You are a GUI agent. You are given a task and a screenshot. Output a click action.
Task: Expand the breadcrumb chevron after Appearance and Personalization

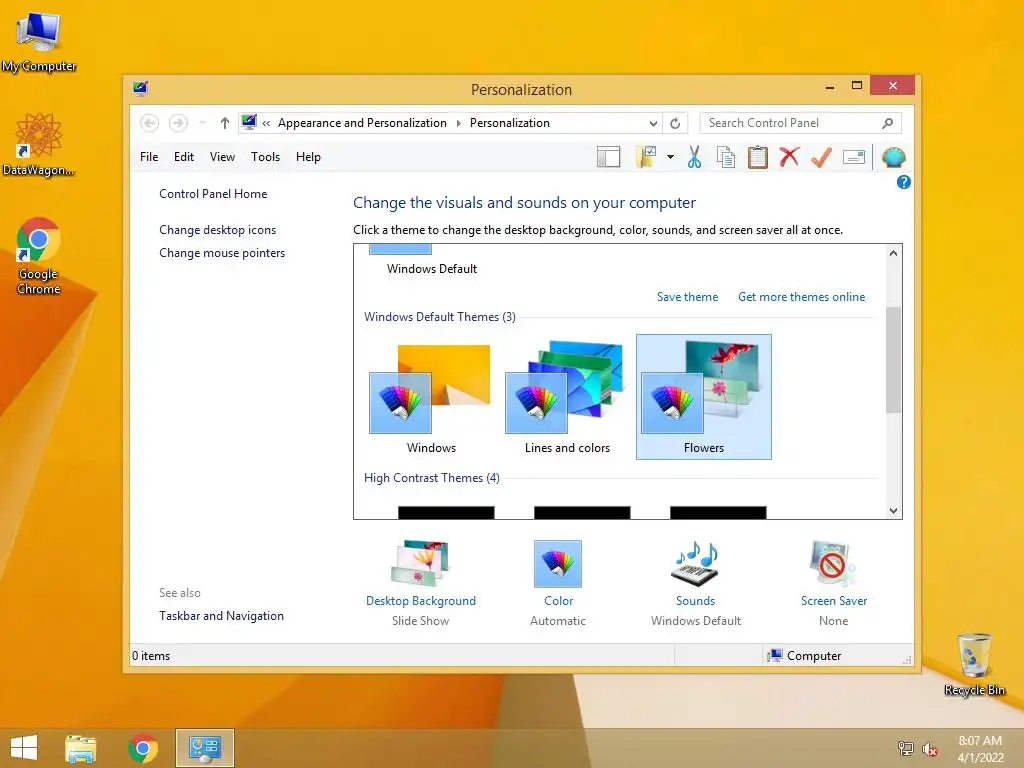[458, 123]
